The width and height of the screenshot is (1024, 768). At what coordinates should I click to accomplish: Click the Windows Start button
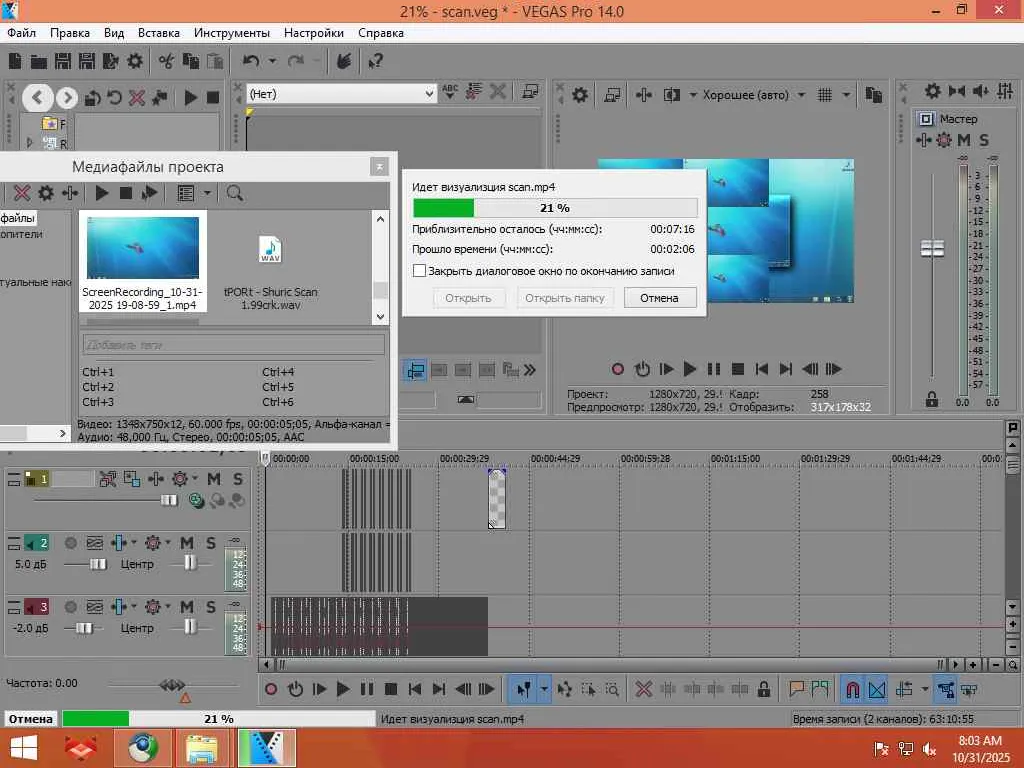click(x=24, y=748)
